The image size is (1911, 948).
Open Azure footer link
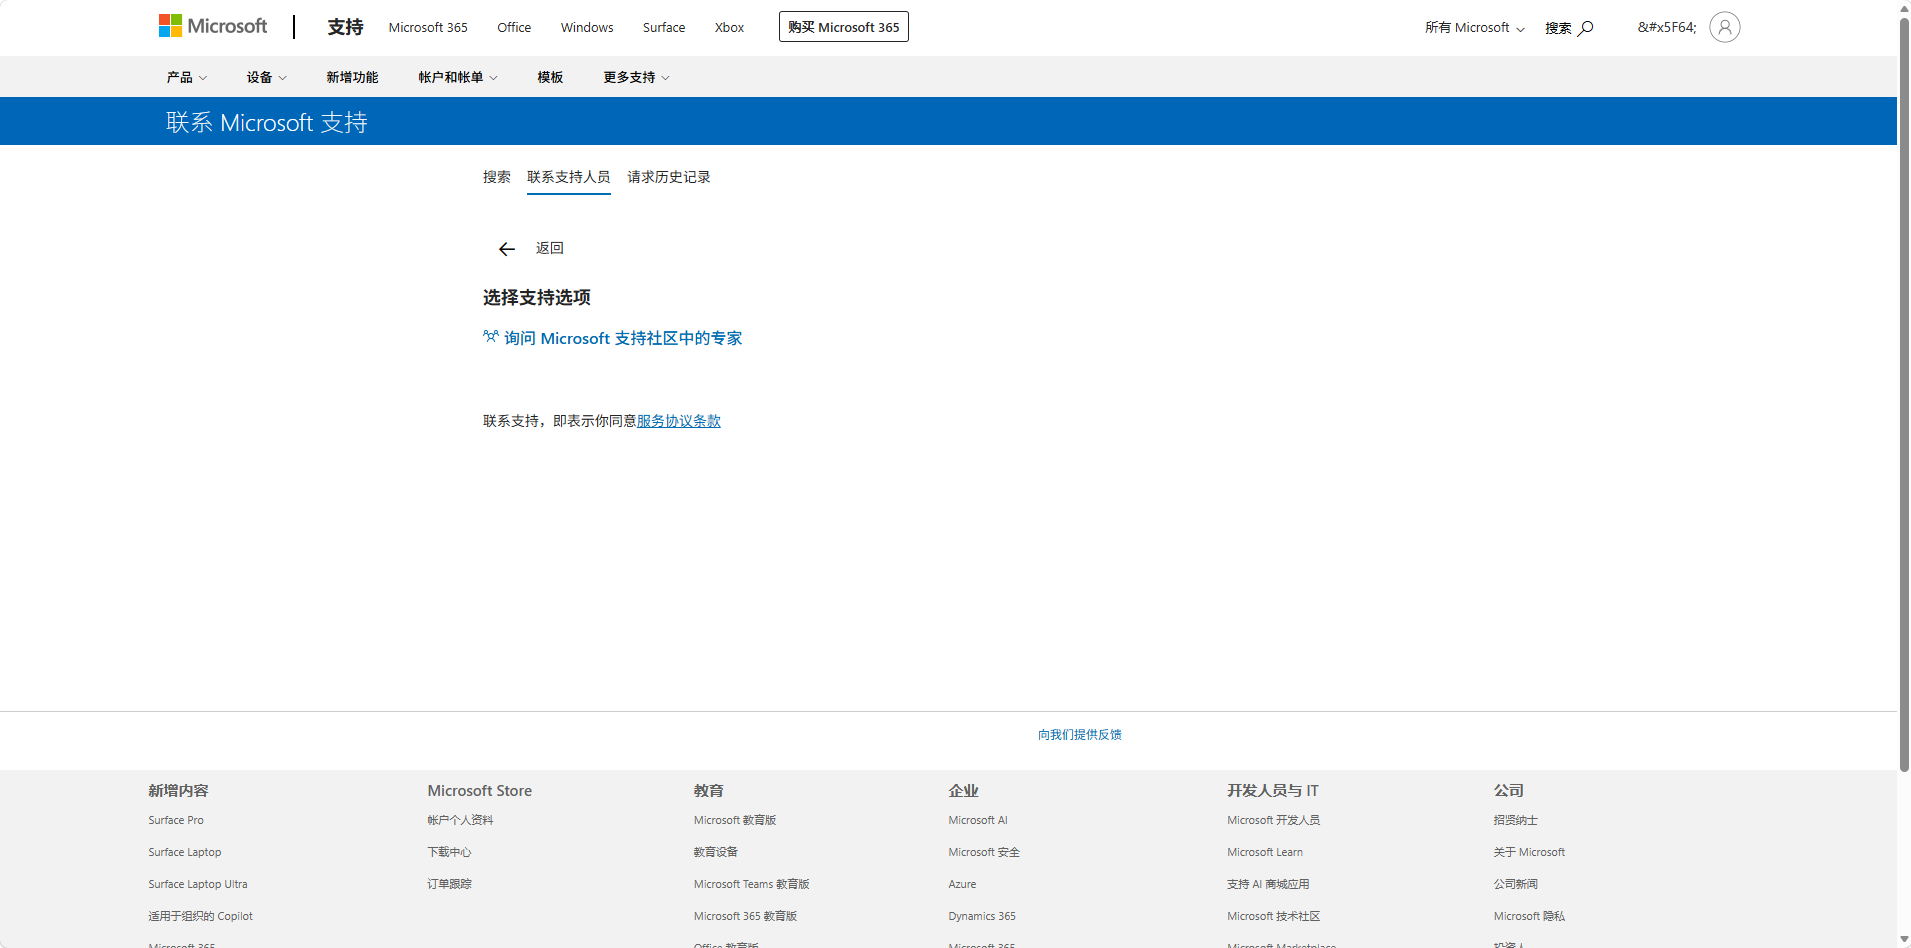pyautogui.click(x=962, y=884)
